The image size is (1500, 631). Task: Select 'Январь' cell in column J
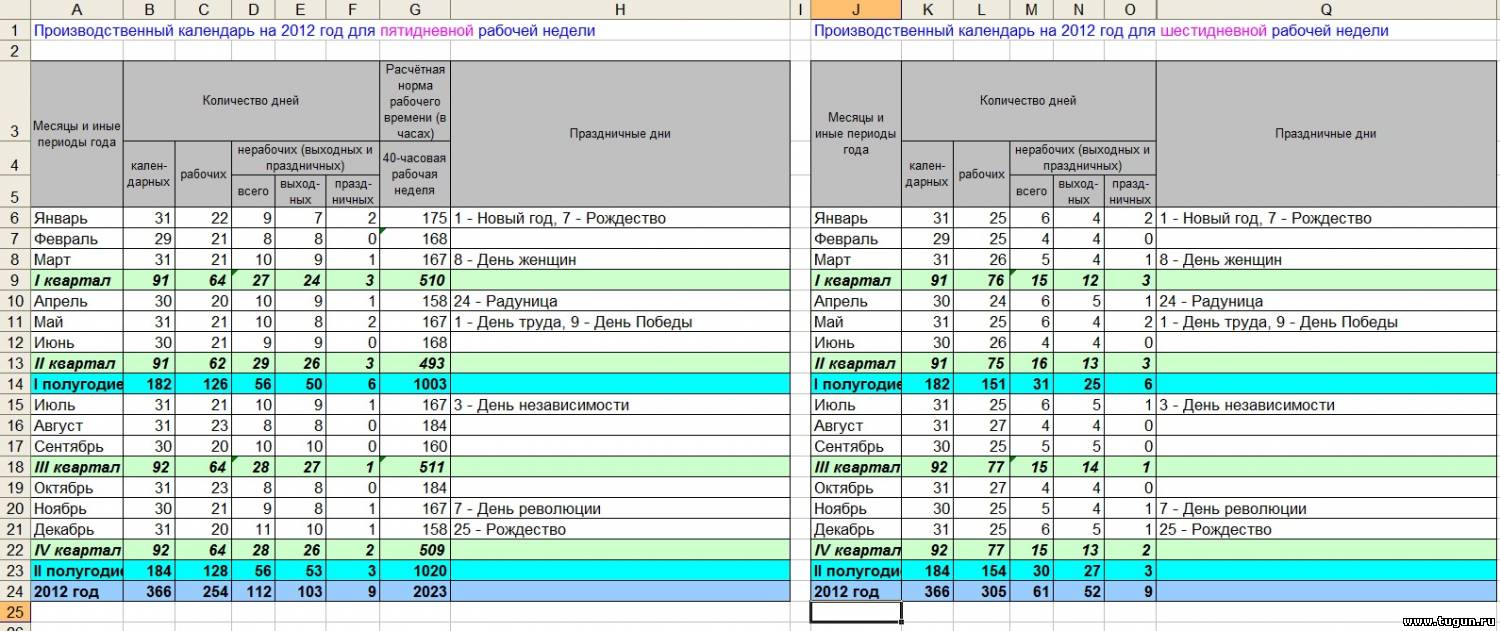tap(855, 218)
